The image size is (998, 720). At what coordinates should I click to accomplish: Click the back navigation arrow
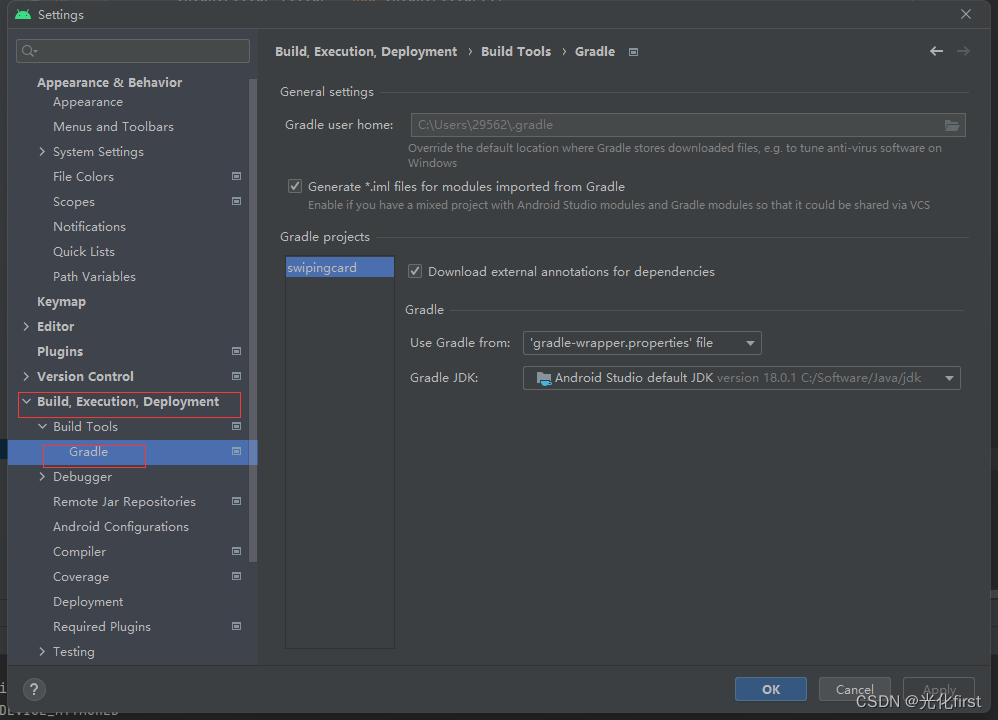[936, 52]
